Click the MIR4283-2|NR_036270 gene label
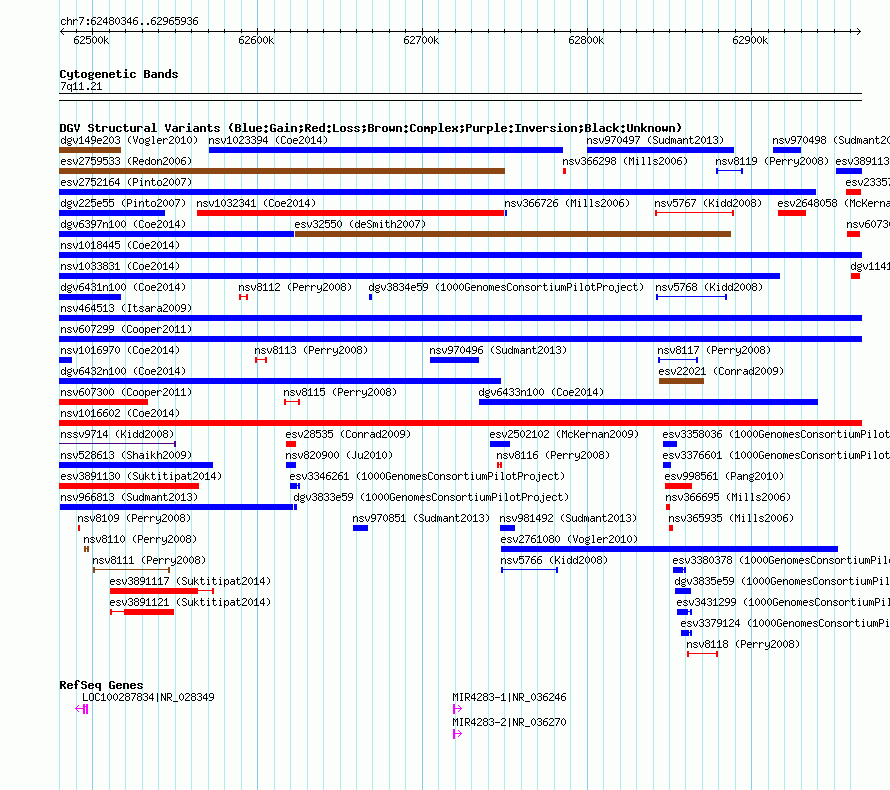 pos(509,722)
